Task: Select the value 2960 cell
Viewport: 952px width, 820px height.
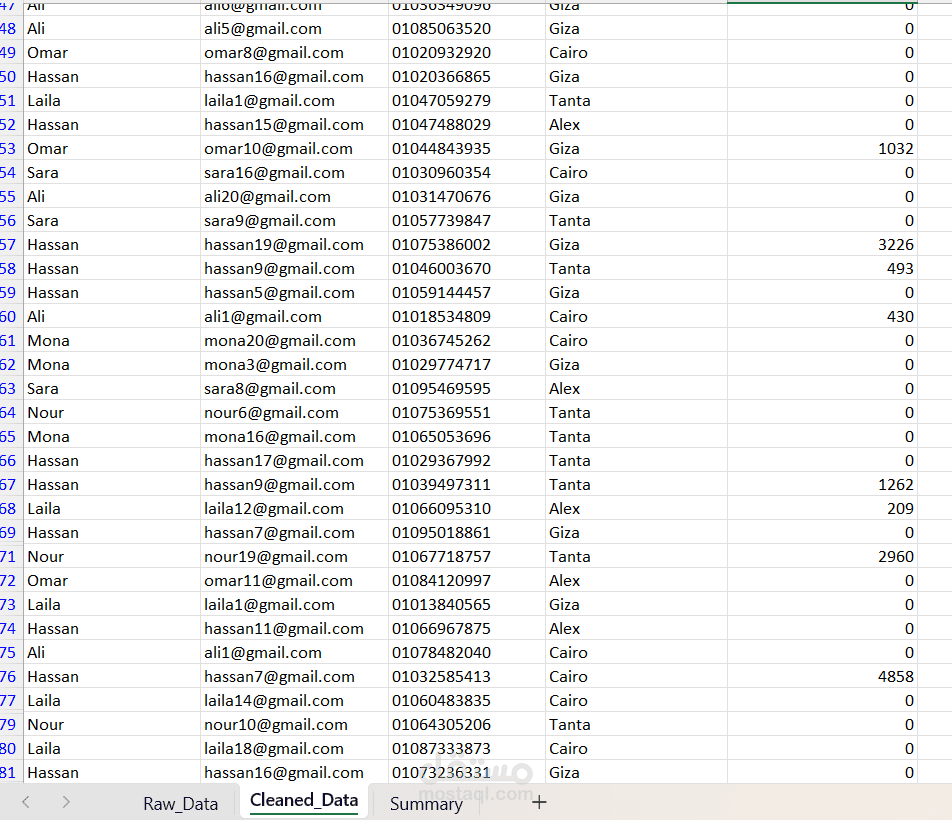Action: click(x=822, y=557)
